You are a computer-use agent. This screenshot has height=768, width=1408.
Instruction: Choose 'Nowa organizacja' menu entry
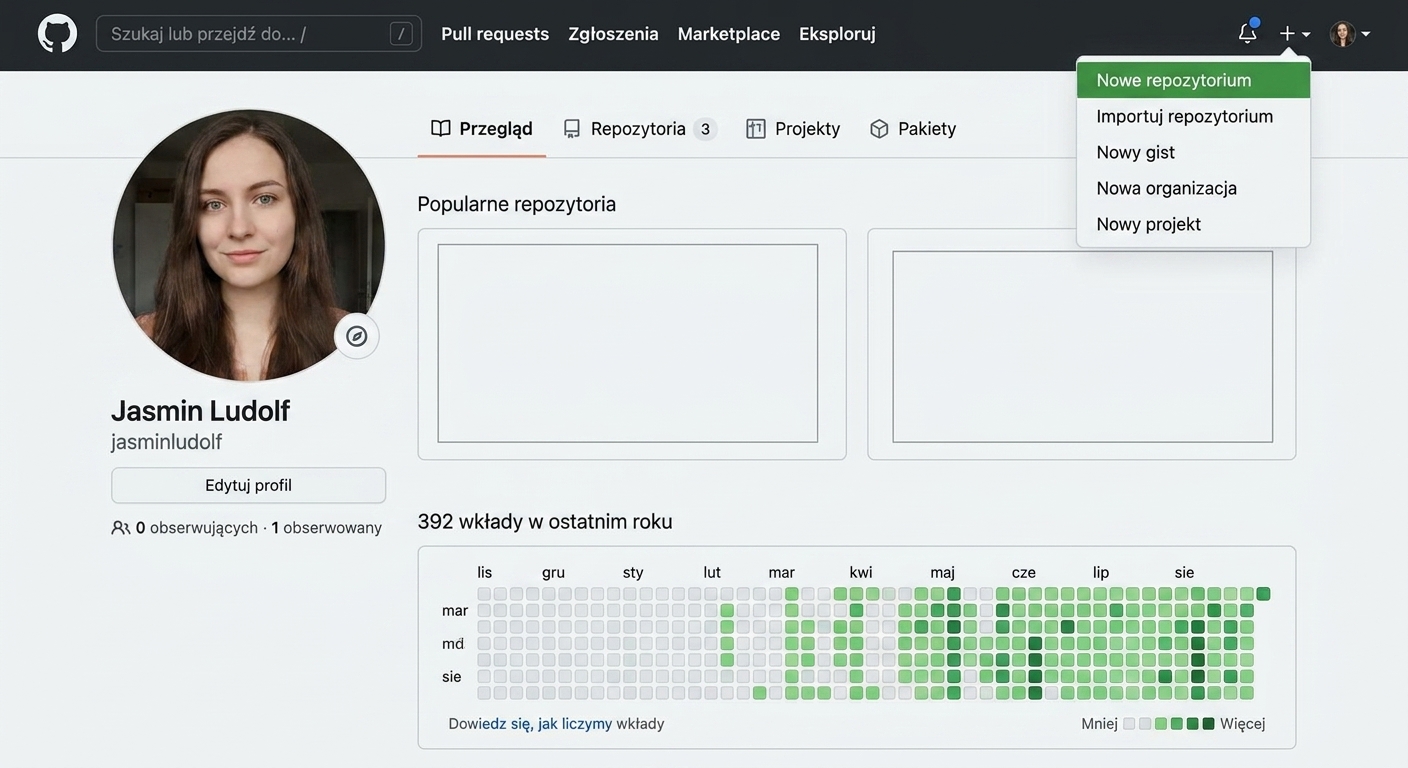click(x=1193, y=188)
